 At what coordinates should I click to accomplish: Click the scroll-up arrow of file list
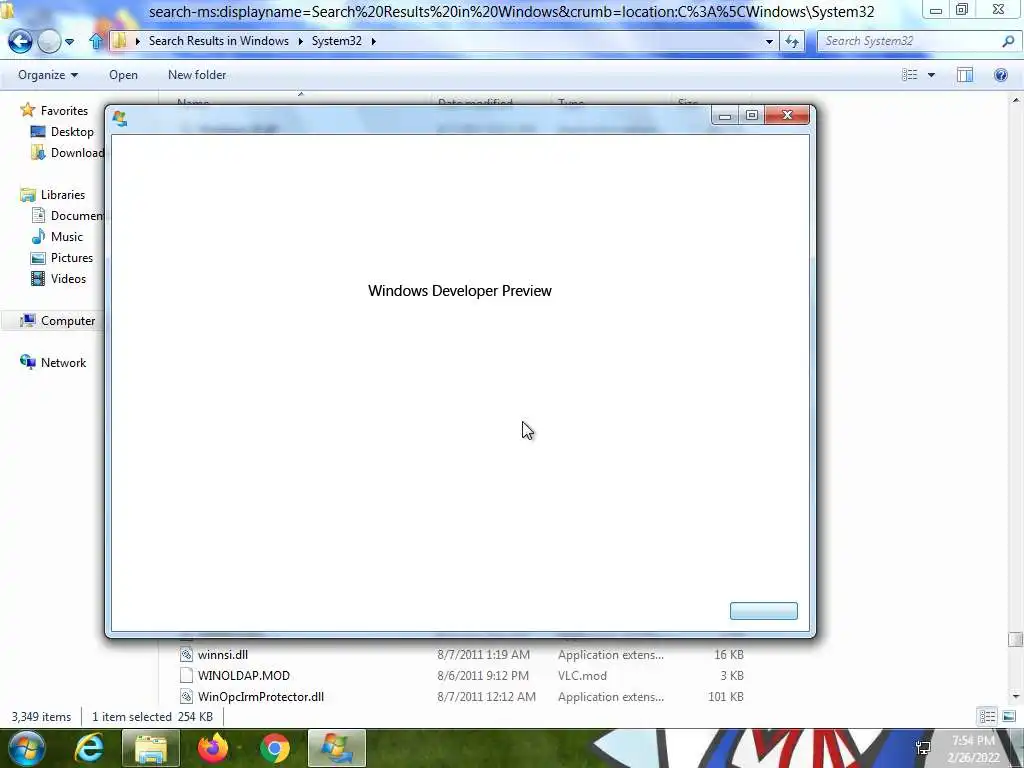tap(1016, 101)
